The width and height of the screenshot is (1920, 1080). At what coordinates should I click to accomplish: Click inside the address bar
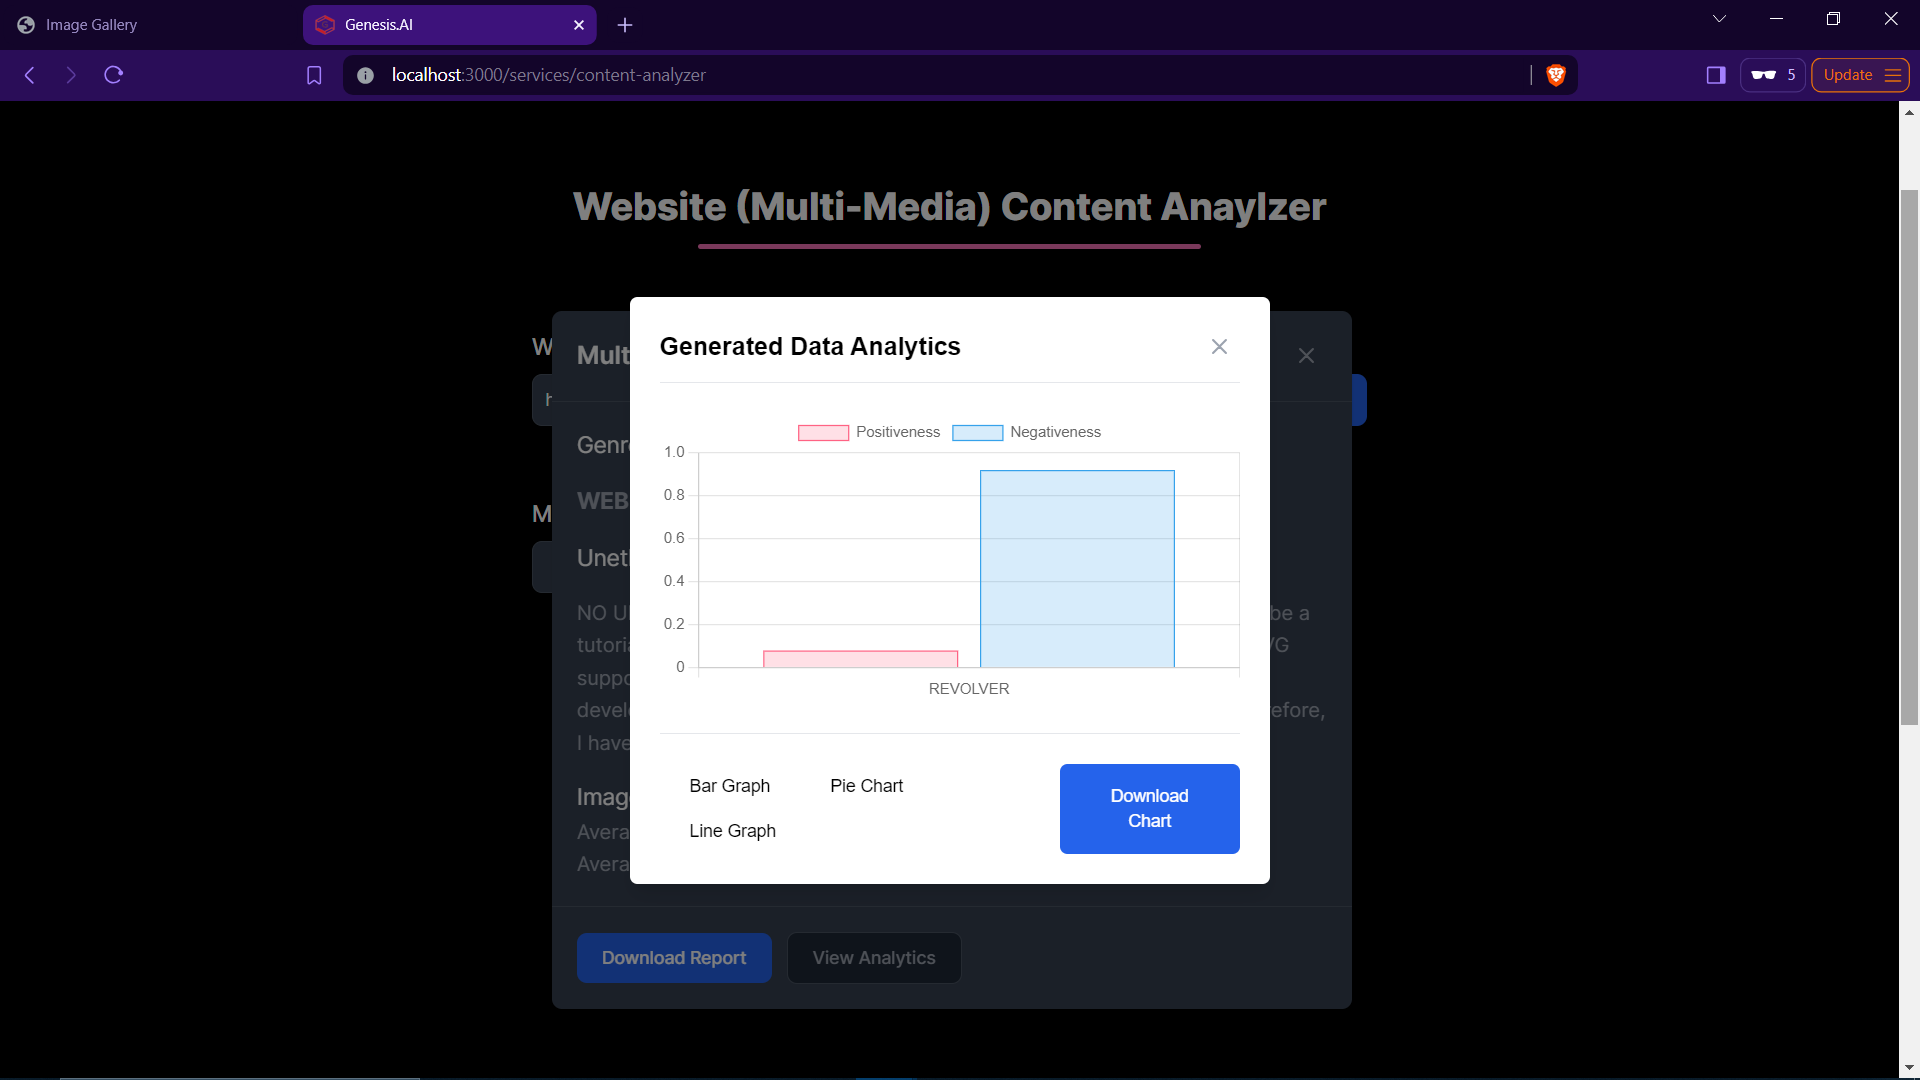[x=900, y=74]
